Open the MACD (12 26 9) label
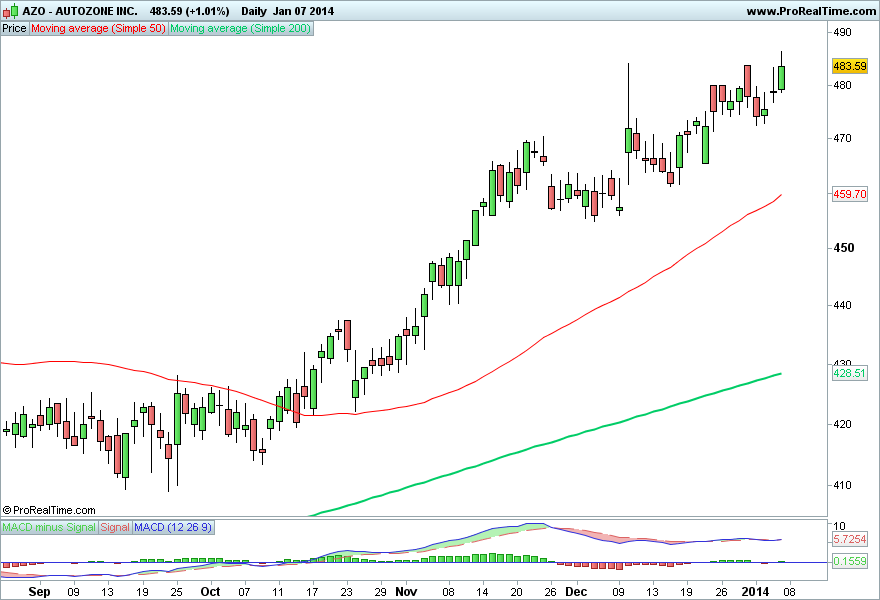The height and width of the screenshot is (600, 880). (173, 527)
